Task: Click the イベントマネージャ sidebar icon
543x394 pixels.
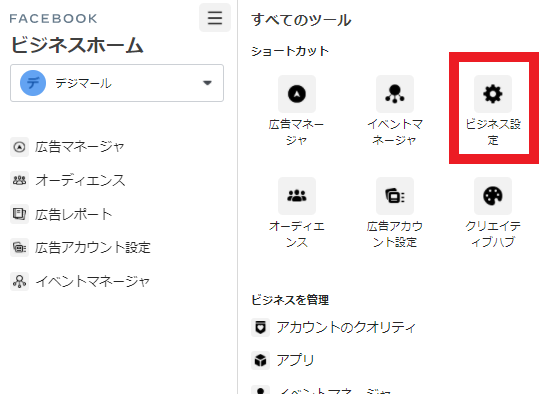Action: (x=19, y=281)
